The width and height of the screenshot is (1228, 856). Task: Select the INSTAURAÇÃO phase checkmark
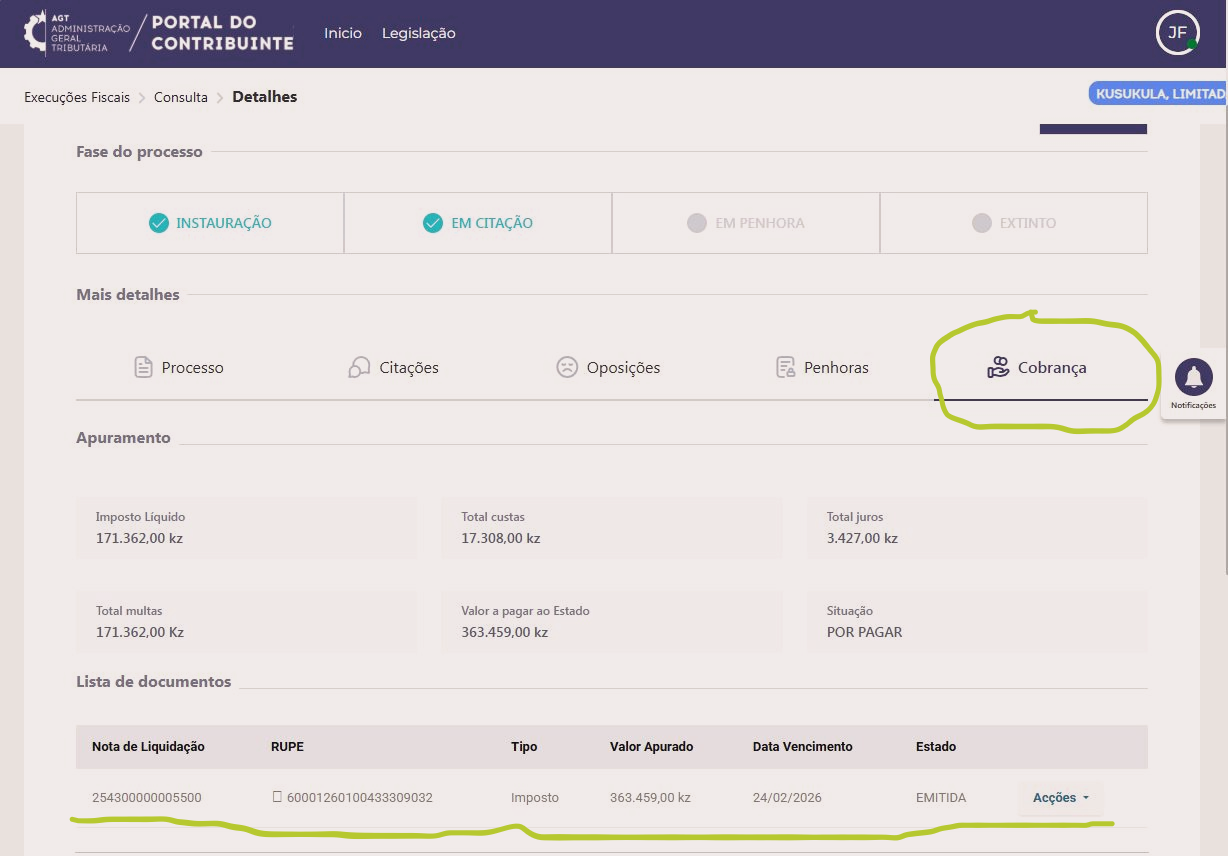pos(158,223)
